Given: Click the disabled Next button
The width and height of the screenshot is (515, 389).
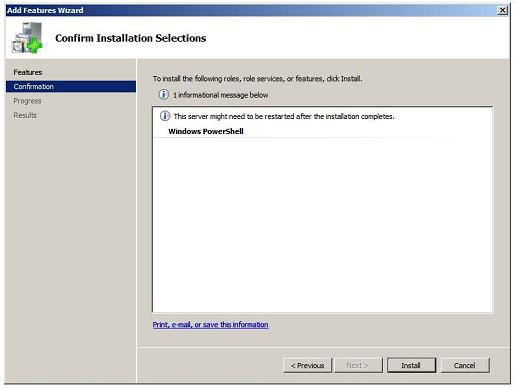Looking at the screenshot, I should pyautogui.click(x=358, y=365).
